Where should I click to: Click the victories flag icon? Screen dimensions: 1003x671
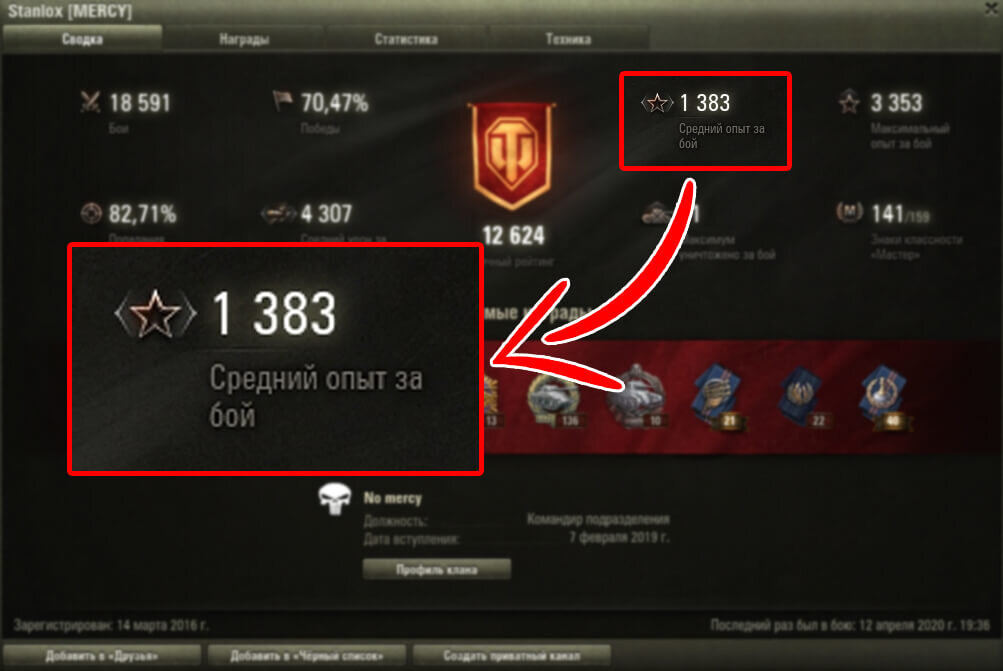pos(282,101)
